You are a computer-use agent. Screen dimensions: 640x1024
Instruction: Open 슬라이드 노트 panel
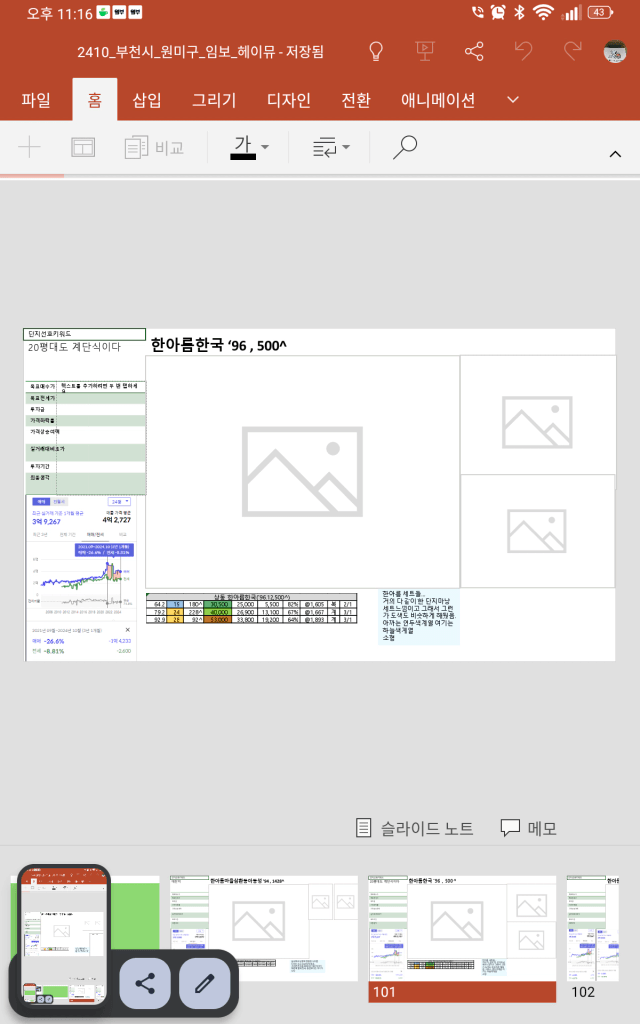pos(414,828)
